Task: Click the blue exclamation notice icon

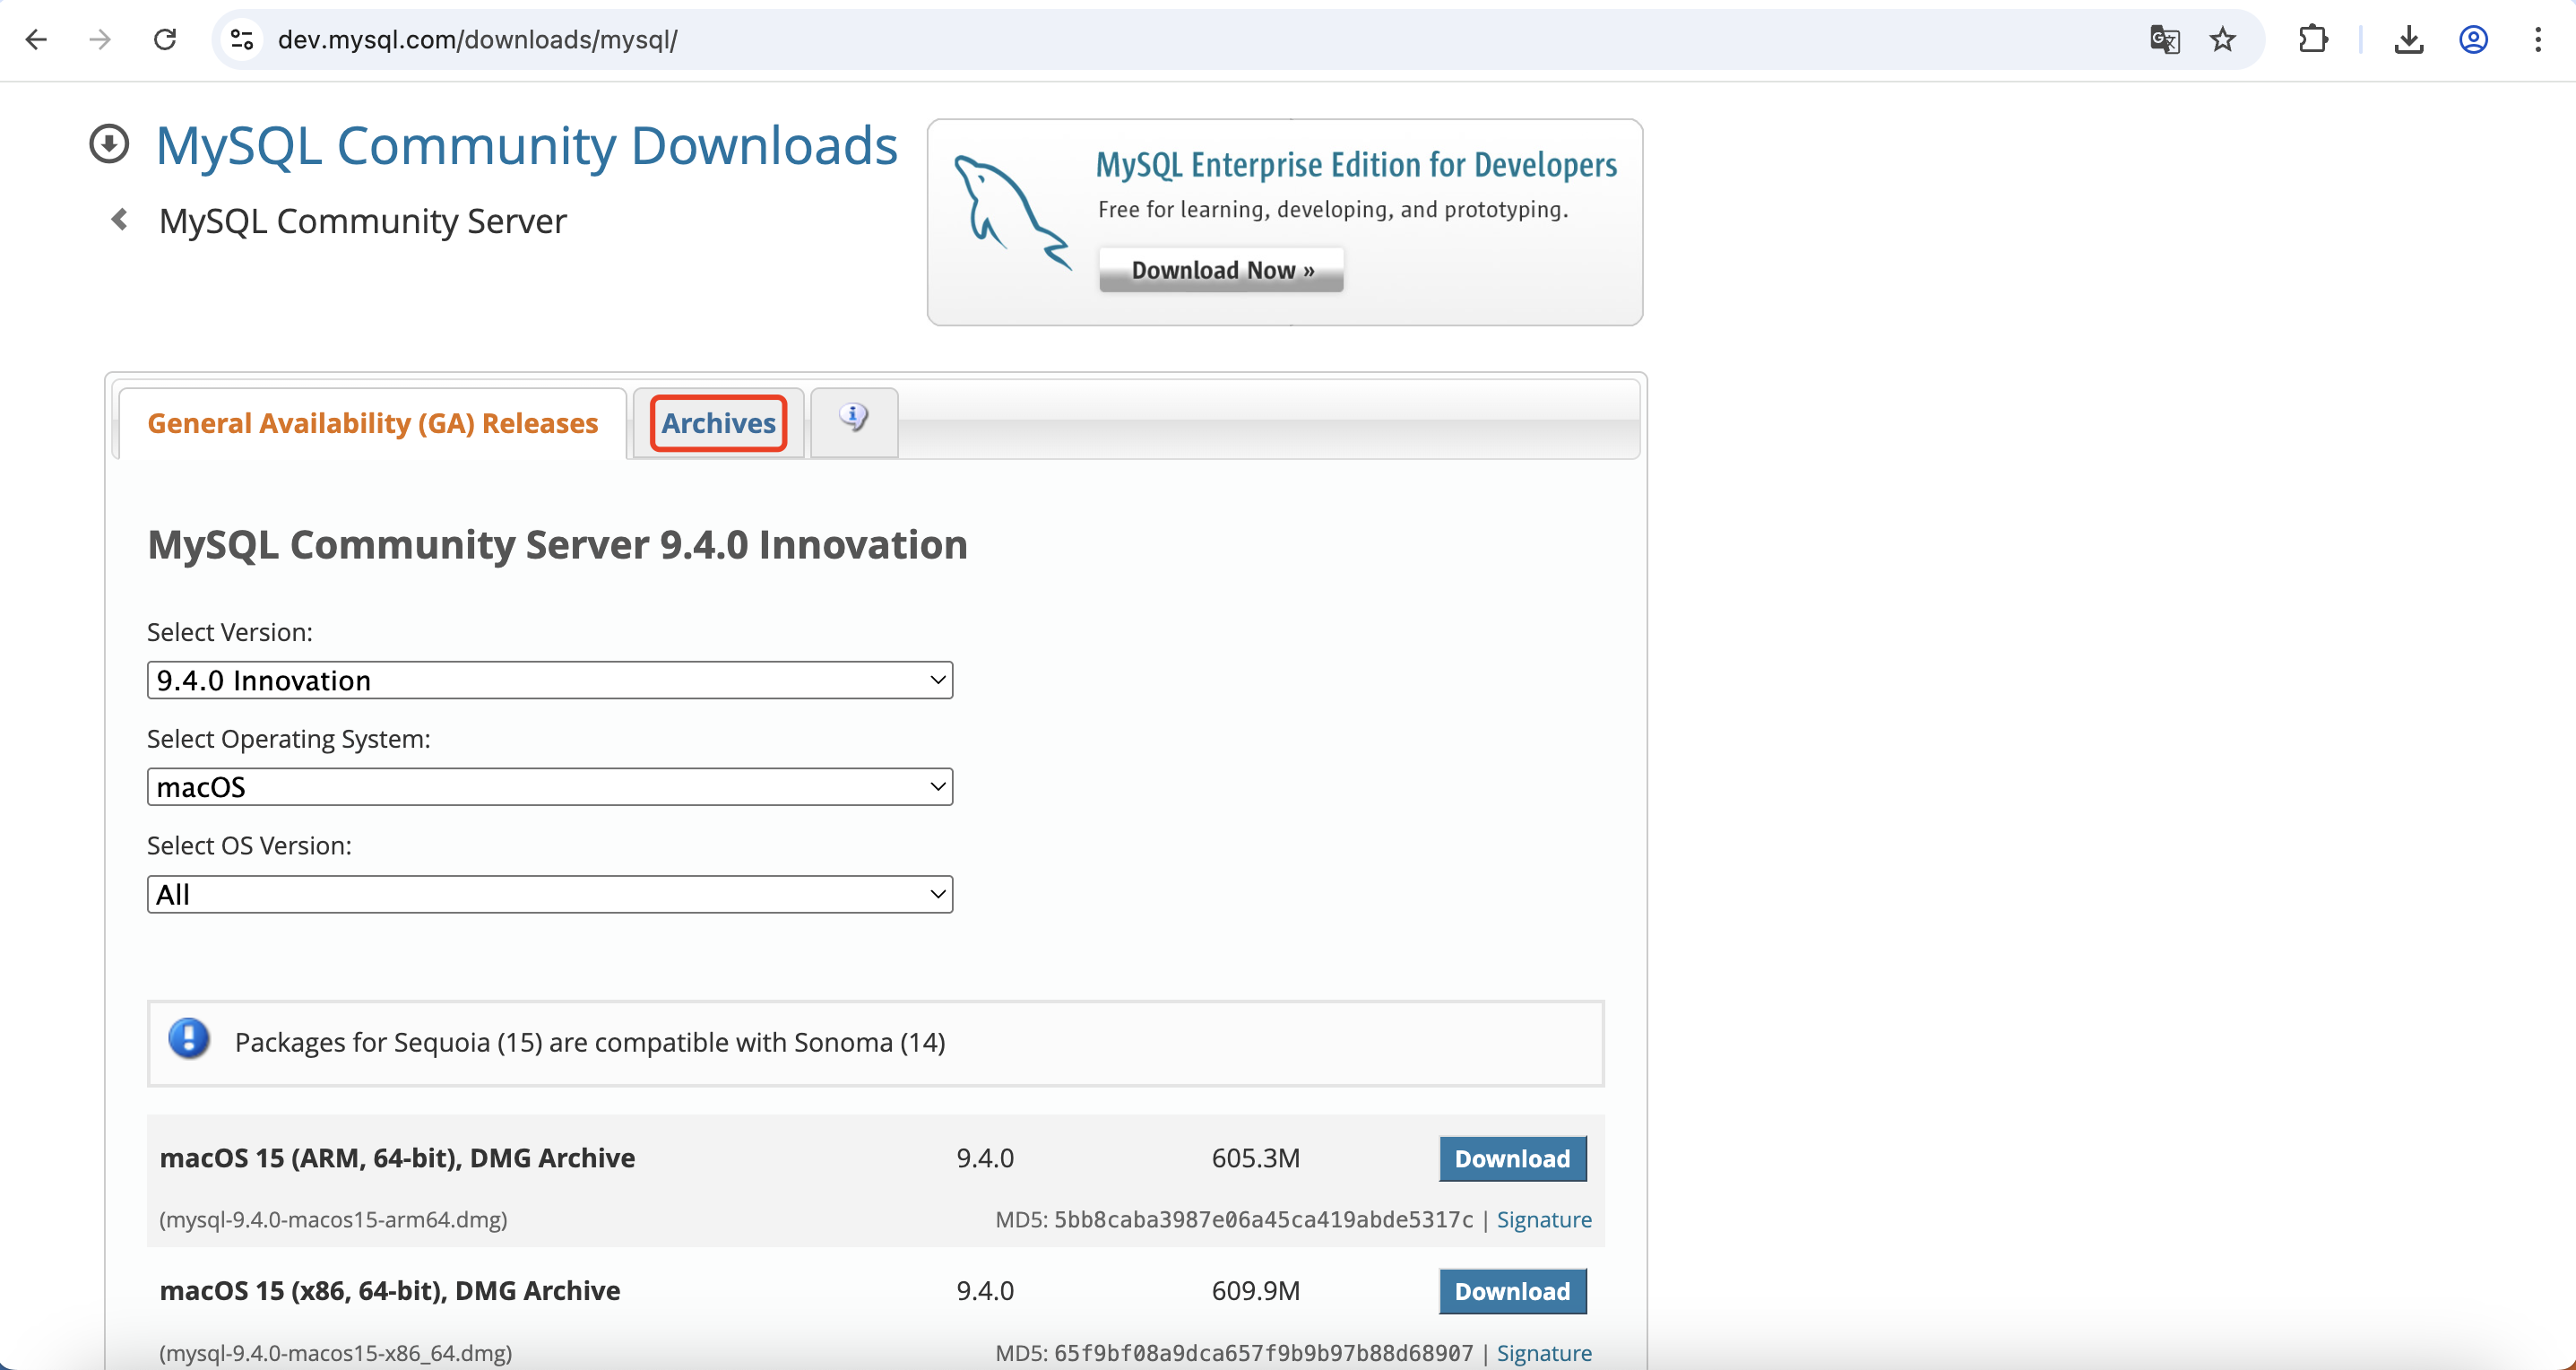Action: pos(189,1039)
